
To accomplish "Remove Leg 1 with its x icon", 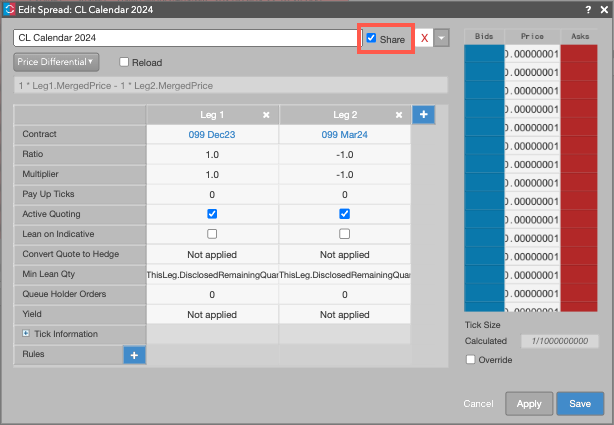I will tap(266, 115).
